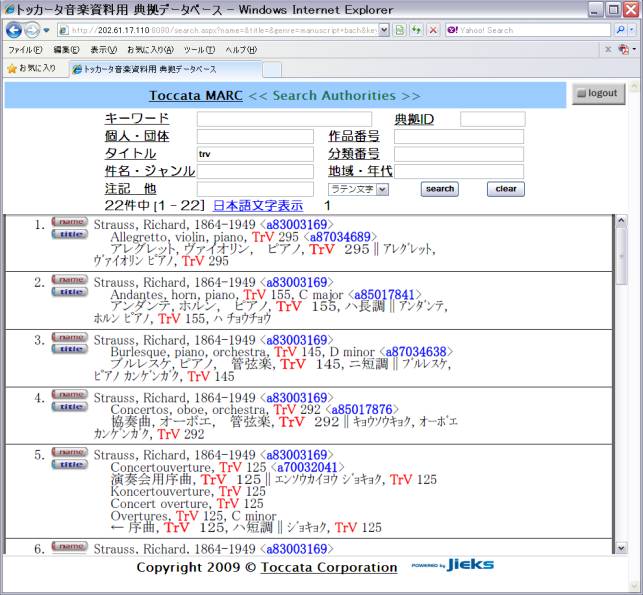Click the logout button

(598, 93)
